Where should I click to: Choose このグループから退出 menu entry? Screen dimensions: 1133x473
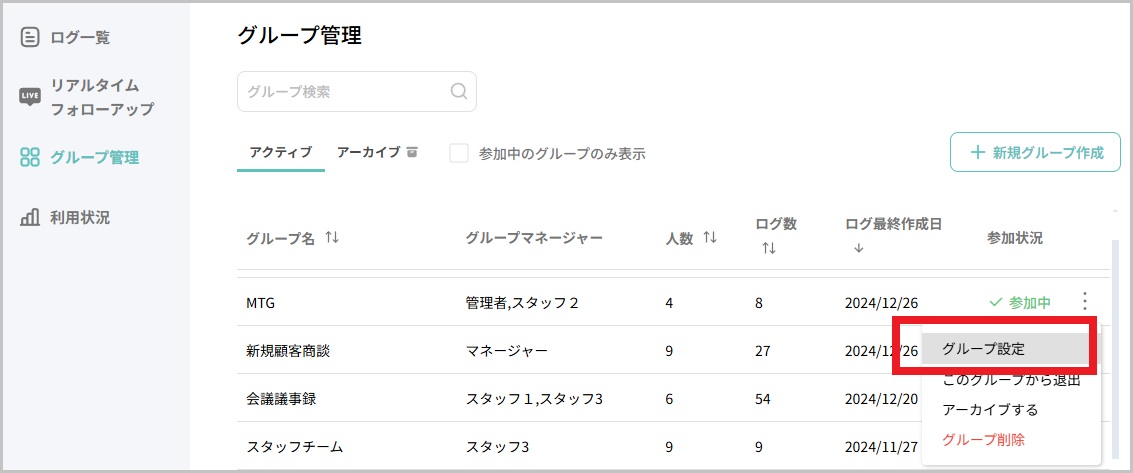click(x=1011, y=380)
